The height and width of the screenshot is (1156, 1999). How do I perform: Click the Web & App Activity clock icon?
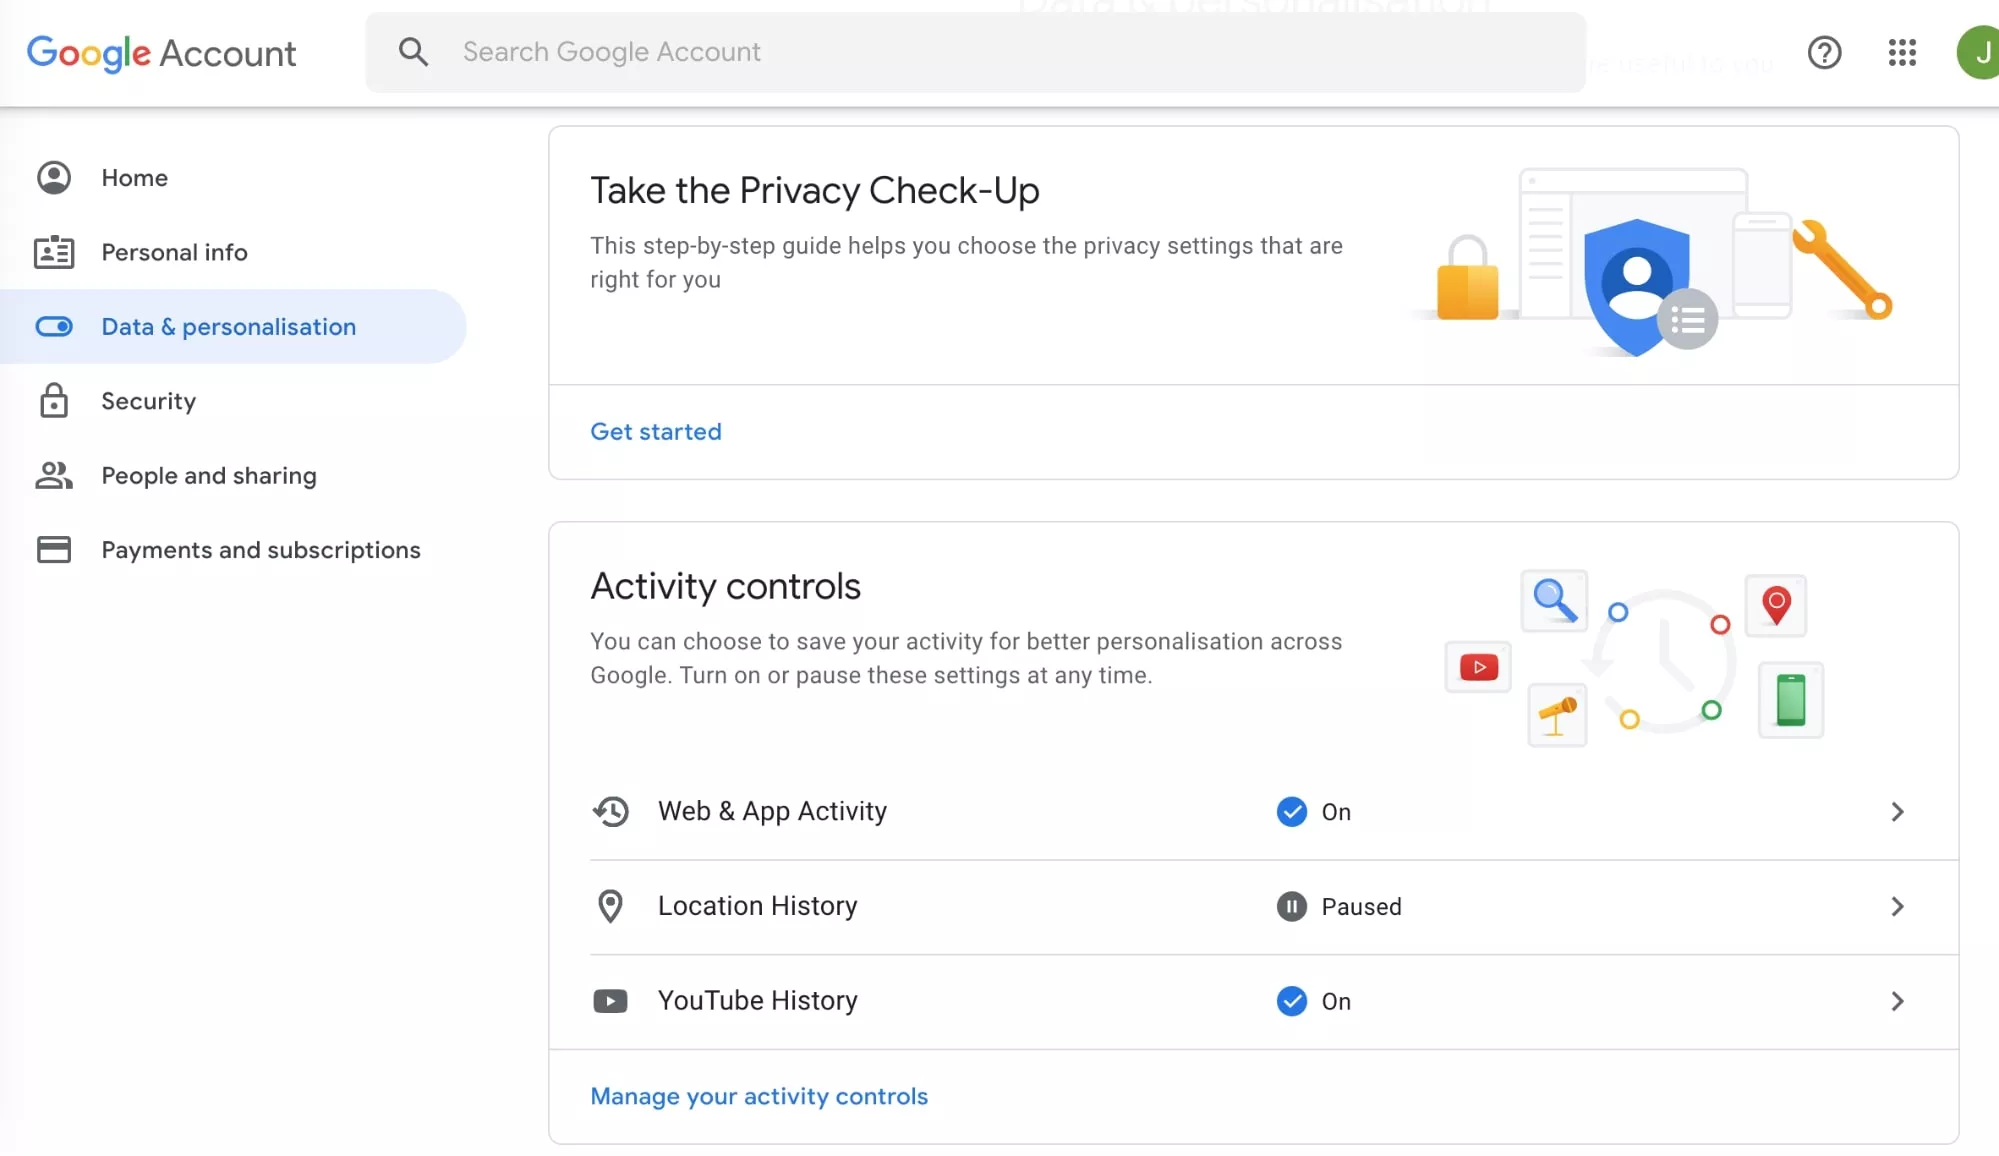[610, 811]
